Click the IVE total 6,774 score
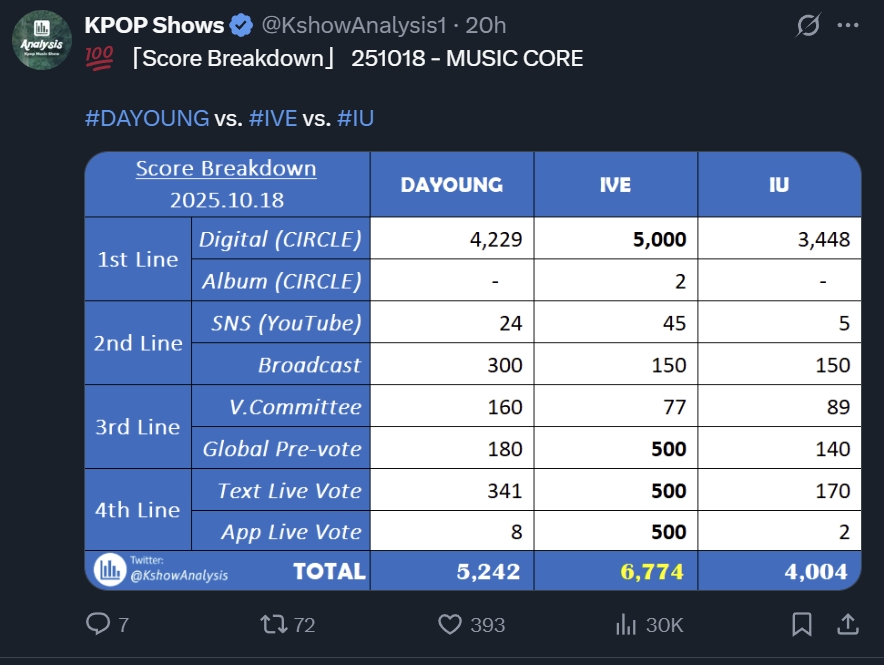Viewport: 884px width, 665px height. (x=654, y=572)
